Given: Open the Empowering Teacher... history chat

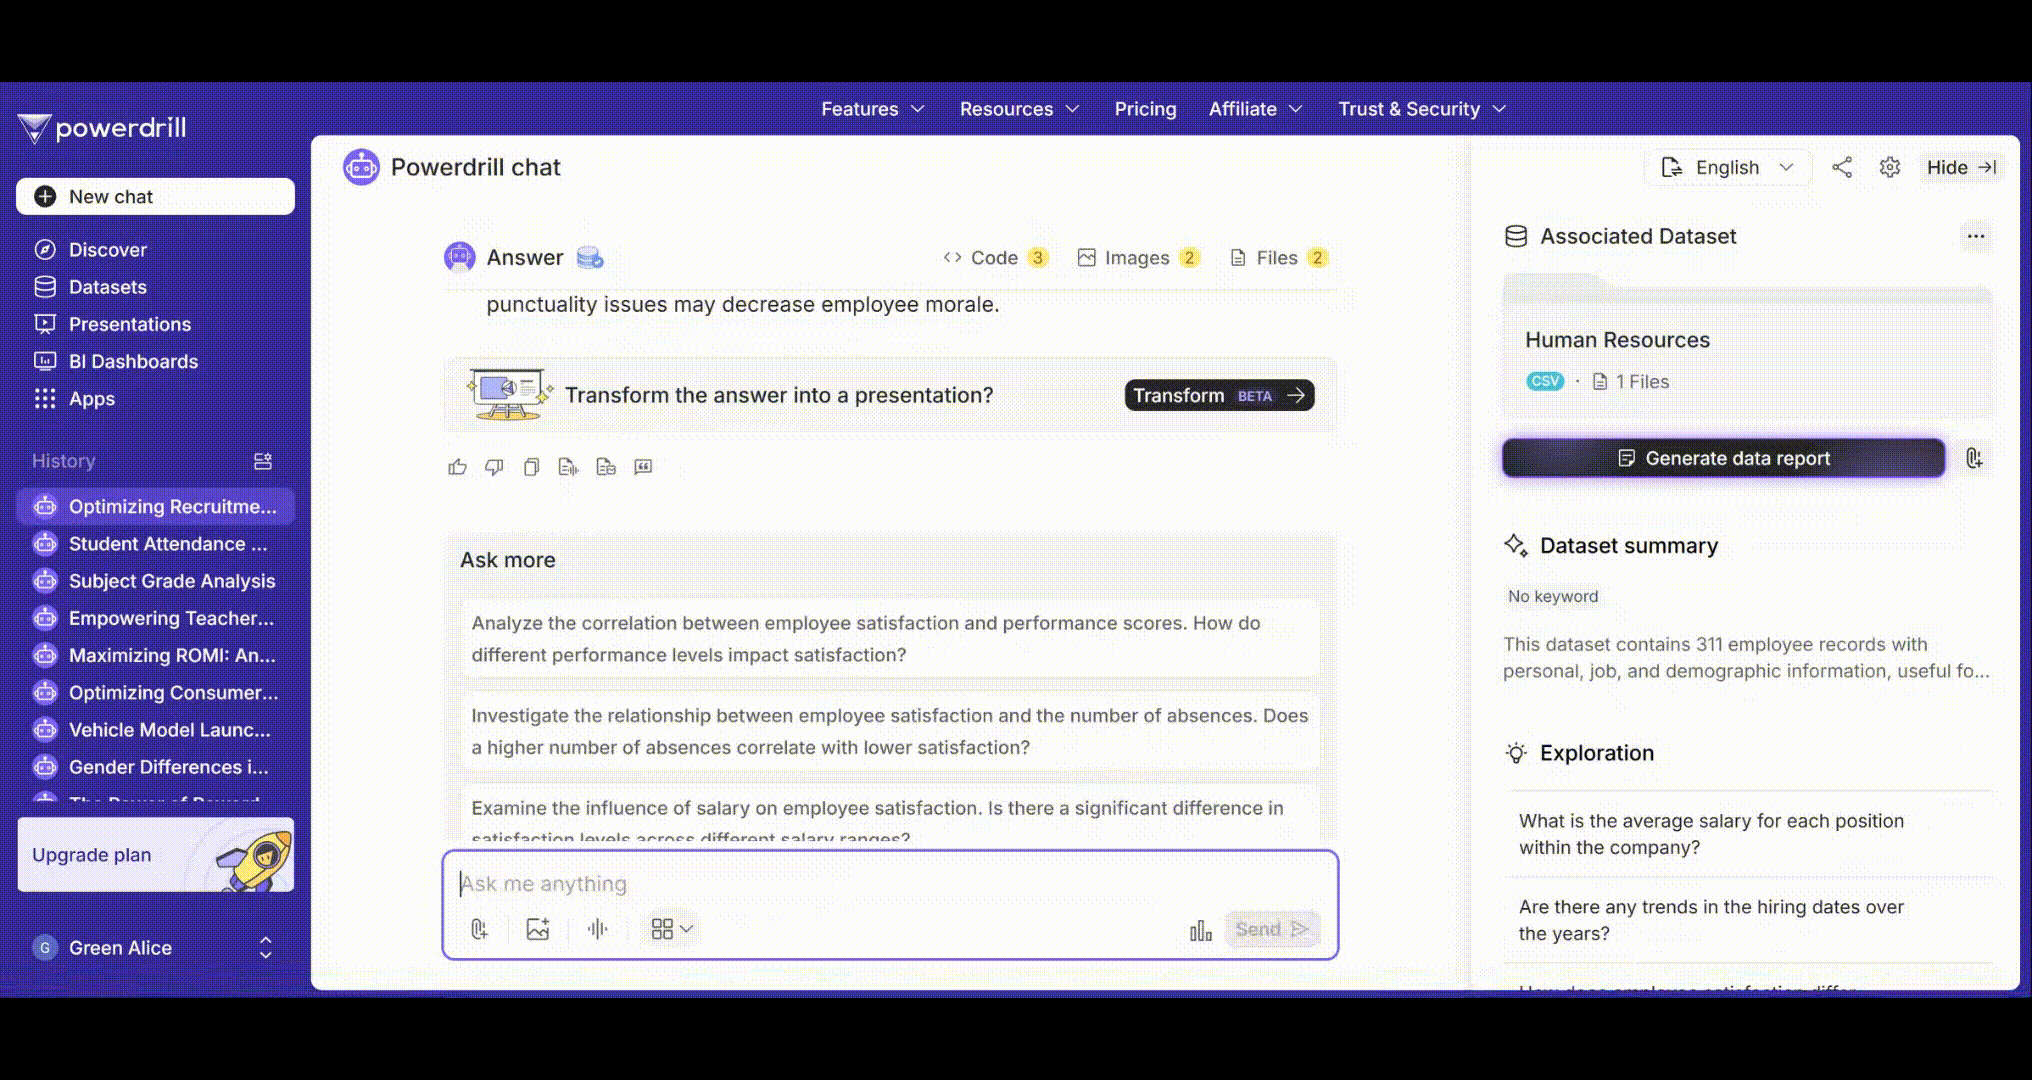Looking at the screenshot, I should click(x=155, y=618).
